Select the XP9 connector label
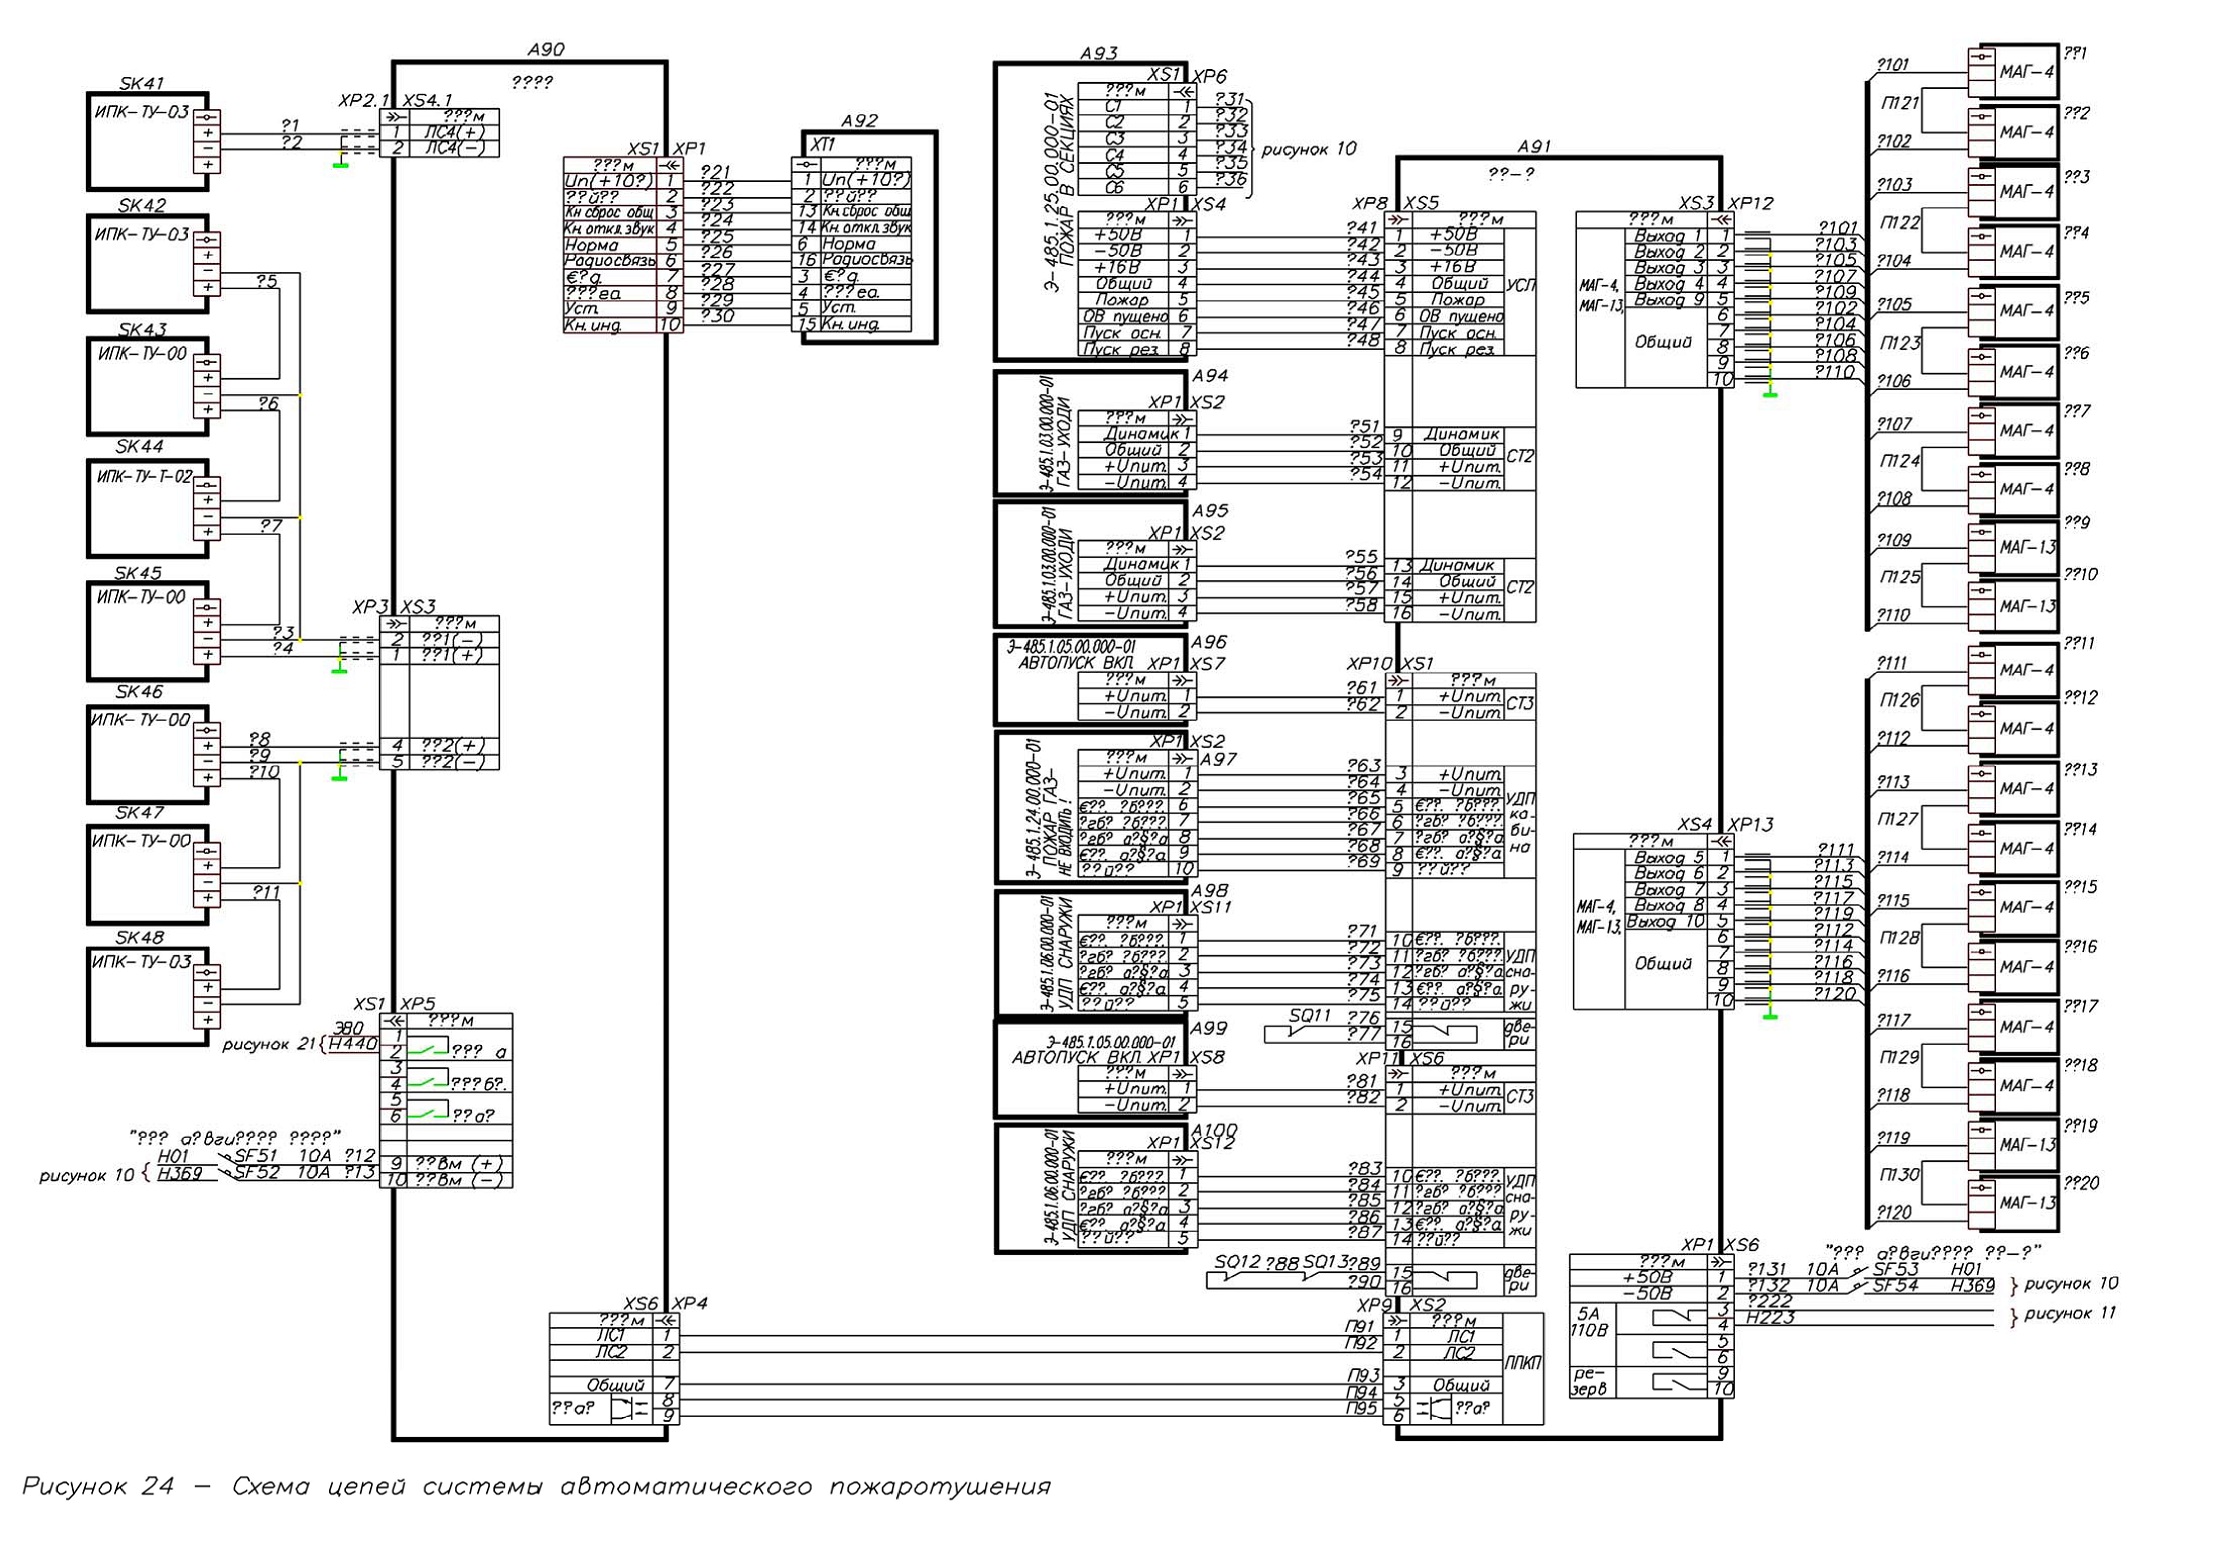This screenshot has width=2222, height=1555. 1375,1306
